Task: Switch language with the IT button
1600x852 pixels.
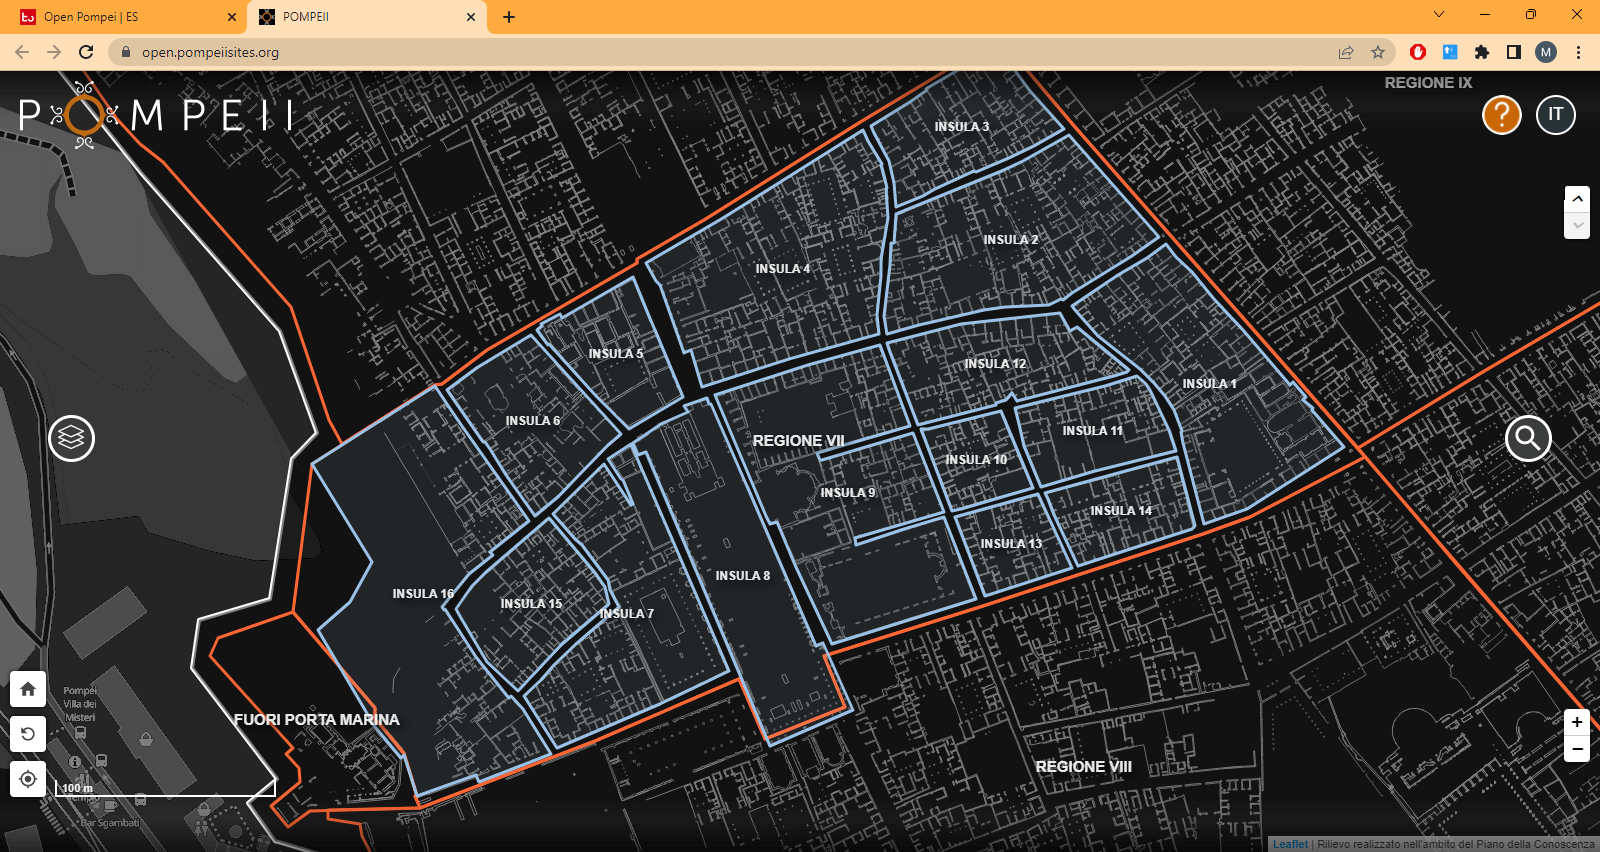Action: point(1555,115)
